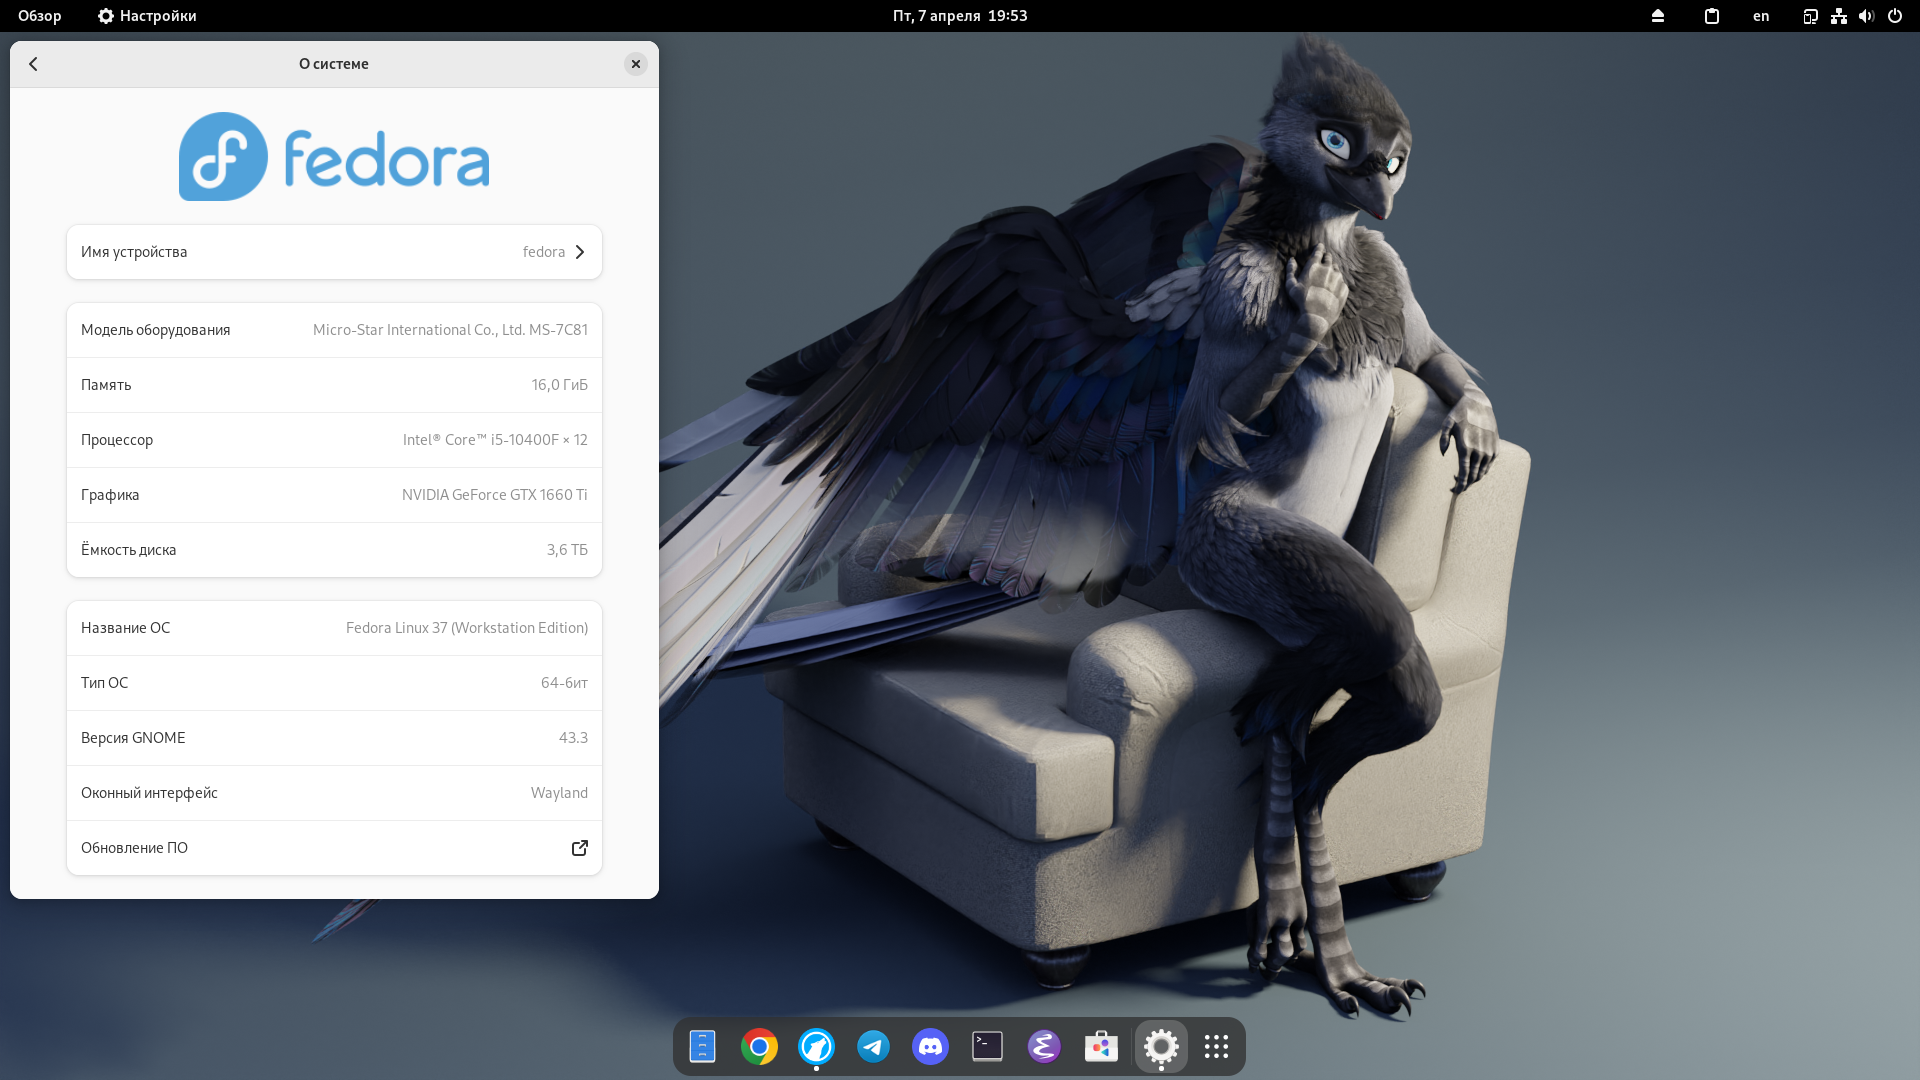Go back using the header arrow
The height and width of the screenshot is (1080, 1920).
(x=33, y=64)
